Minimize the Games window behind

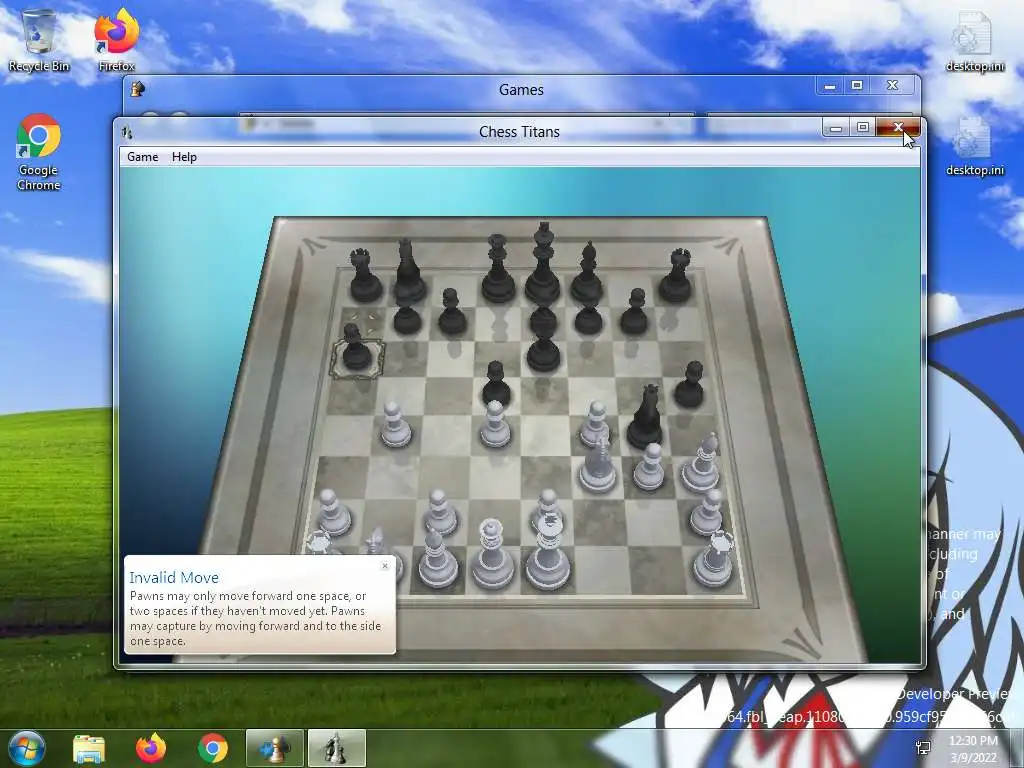coord(829,86)
